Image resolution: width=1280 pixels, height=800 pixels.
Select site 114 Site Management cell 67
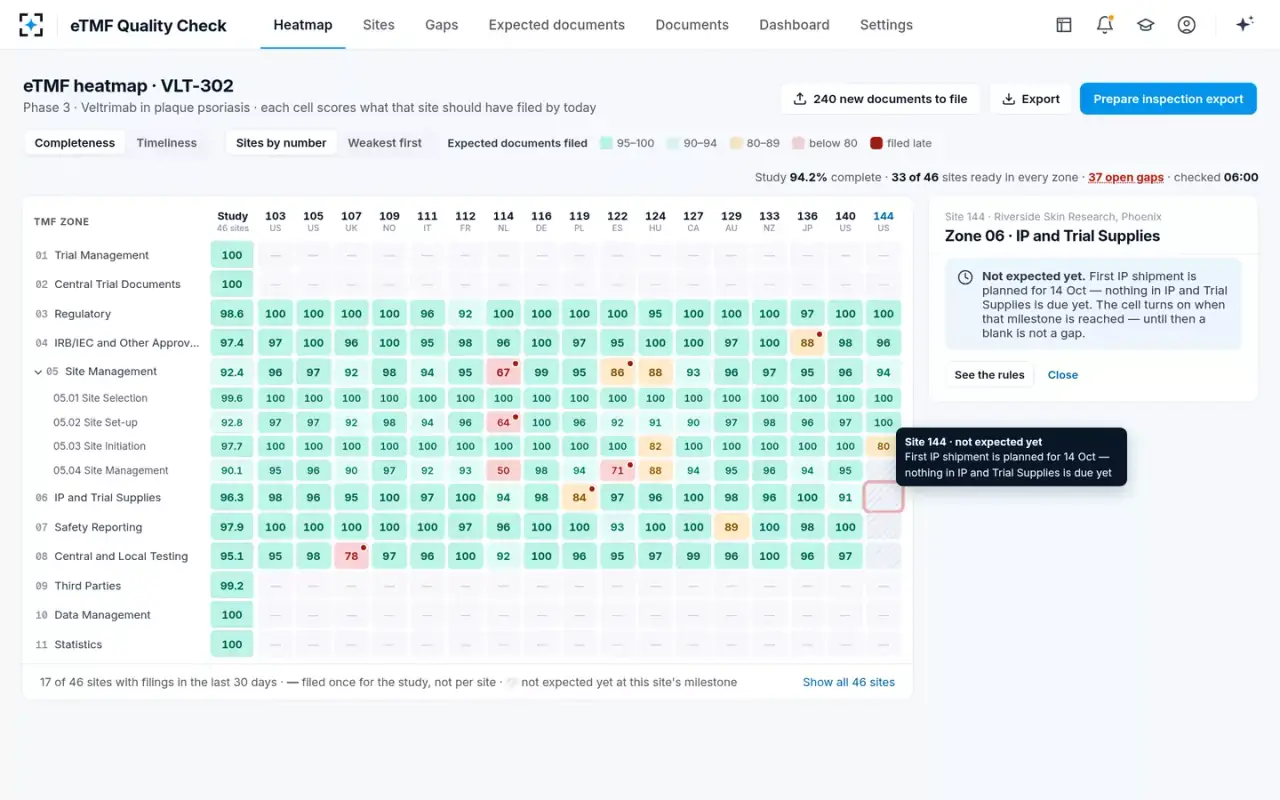point(504,372)
